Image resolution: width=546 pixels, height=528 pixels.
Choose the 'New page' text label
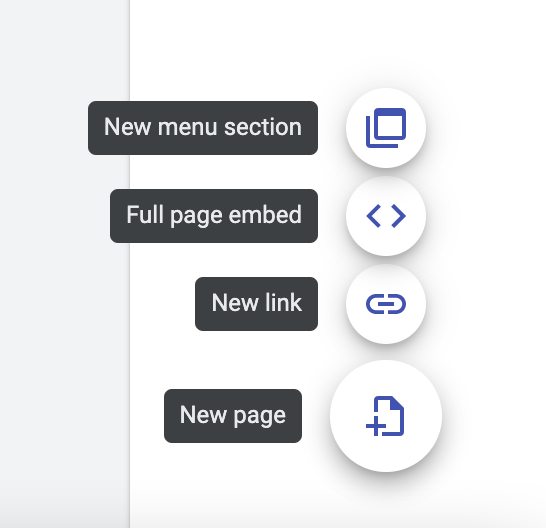pyautogui.click(x=233, y=416)
